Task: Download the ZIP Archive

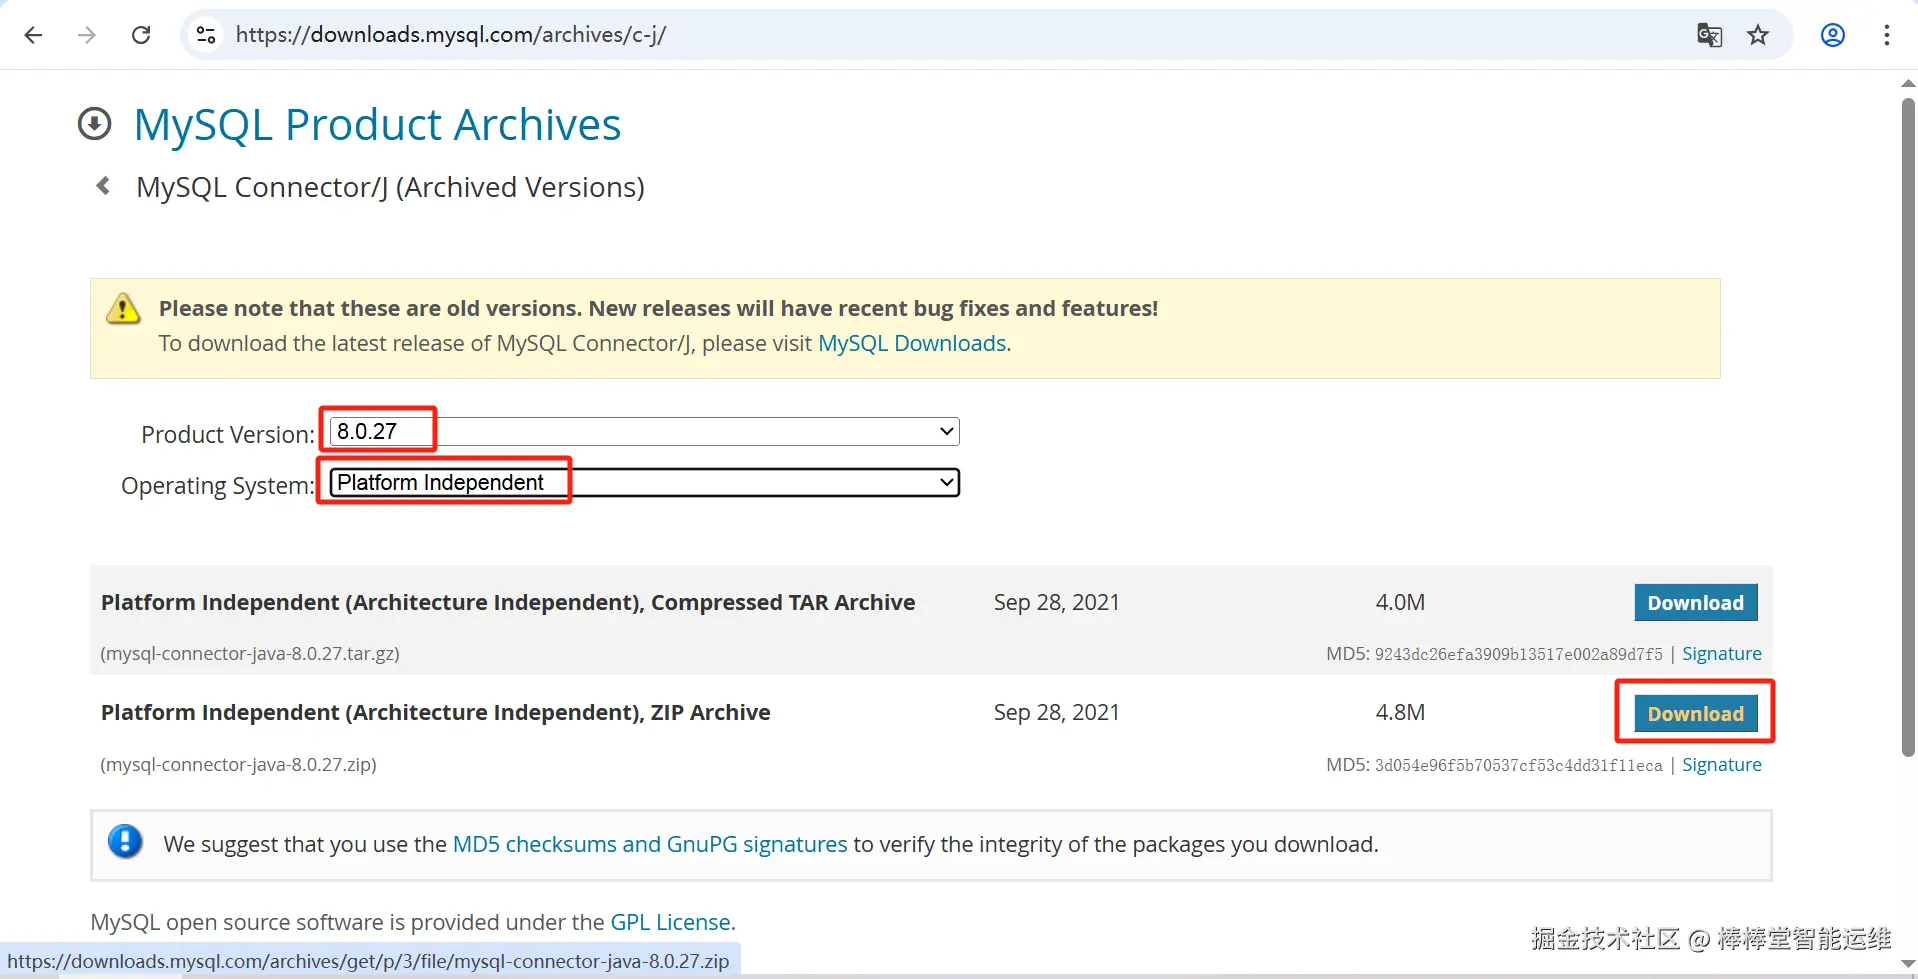Action: [1695, 714]
